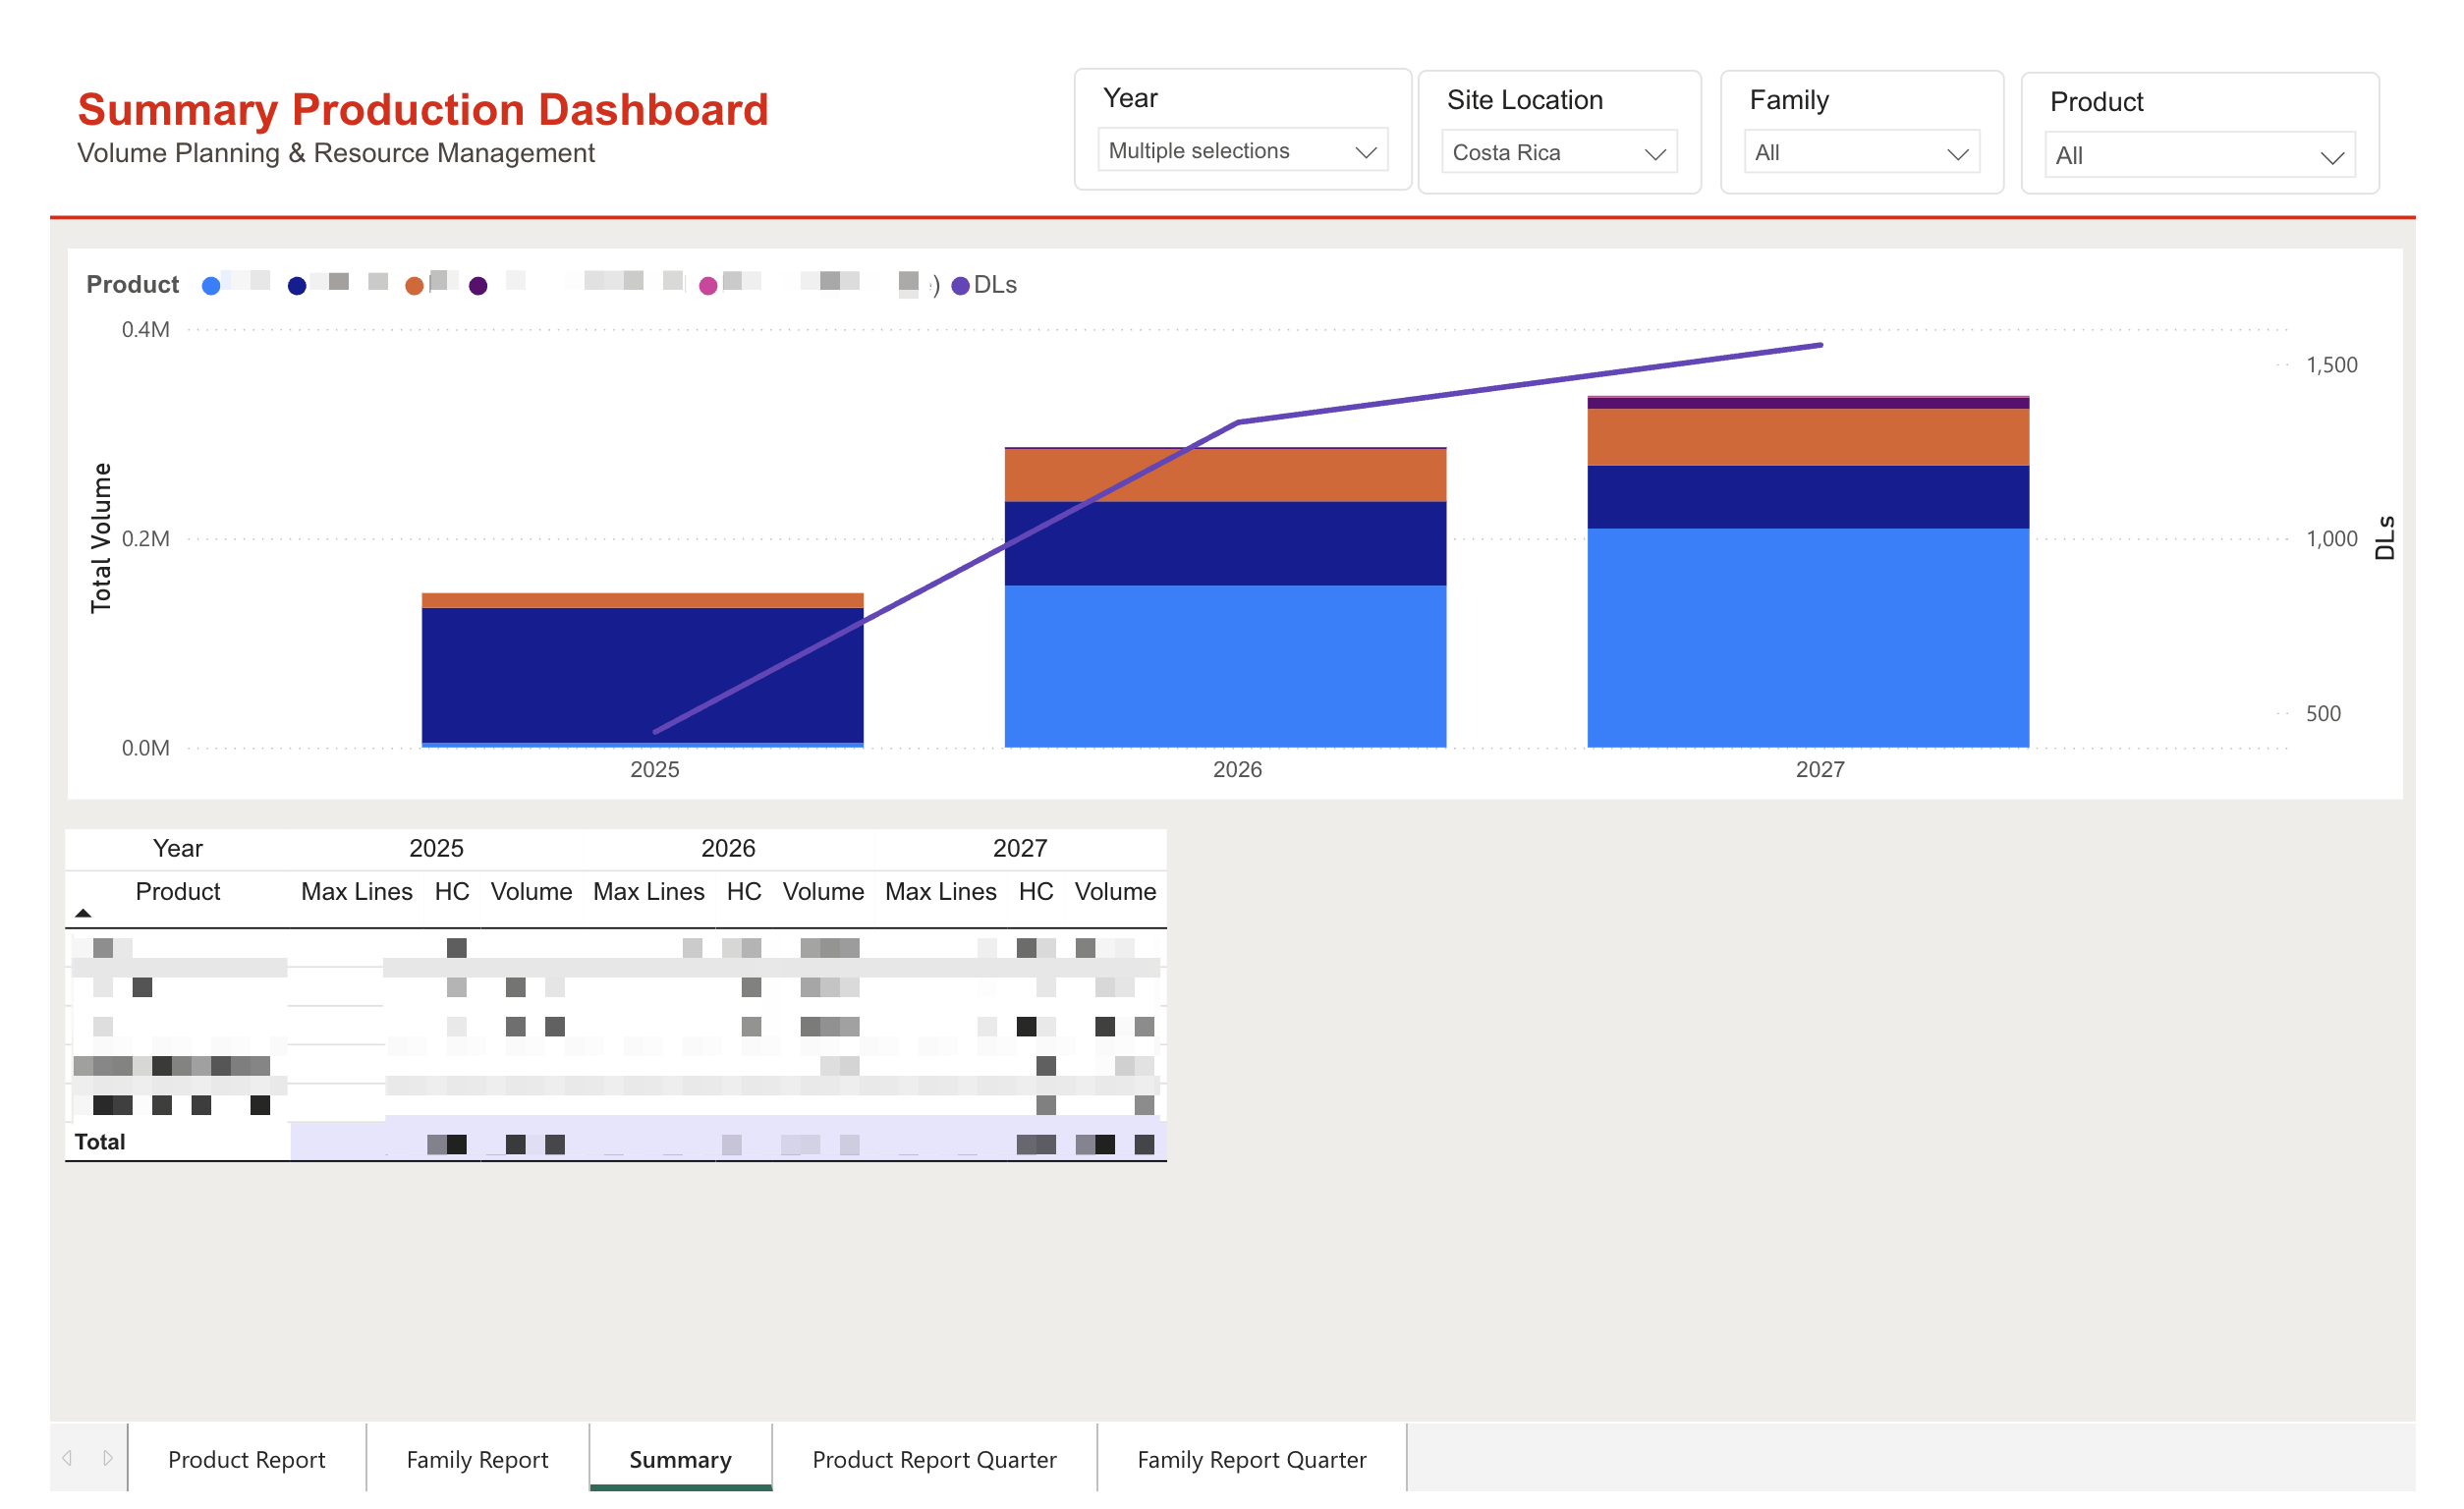Select the 2027 navy bar segment
Viewport: 2464px width, 1509px height.
(1808, 497)
